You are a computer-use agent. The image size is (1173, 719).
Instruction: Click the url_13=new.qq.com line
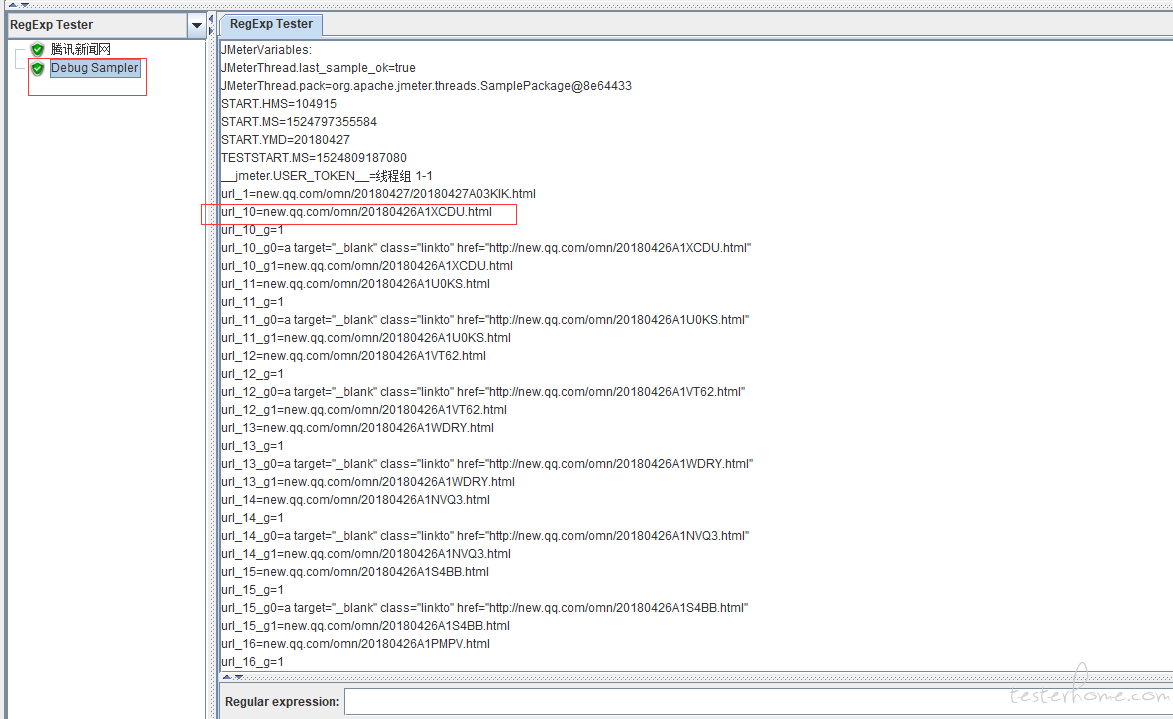357,427
